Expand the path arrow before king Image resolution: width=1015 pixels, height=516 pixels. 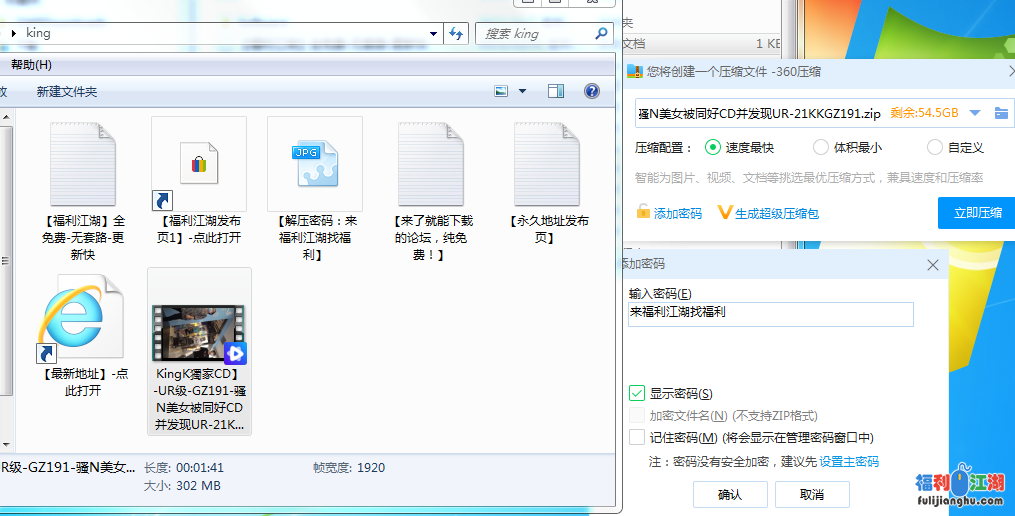point(14,33)
